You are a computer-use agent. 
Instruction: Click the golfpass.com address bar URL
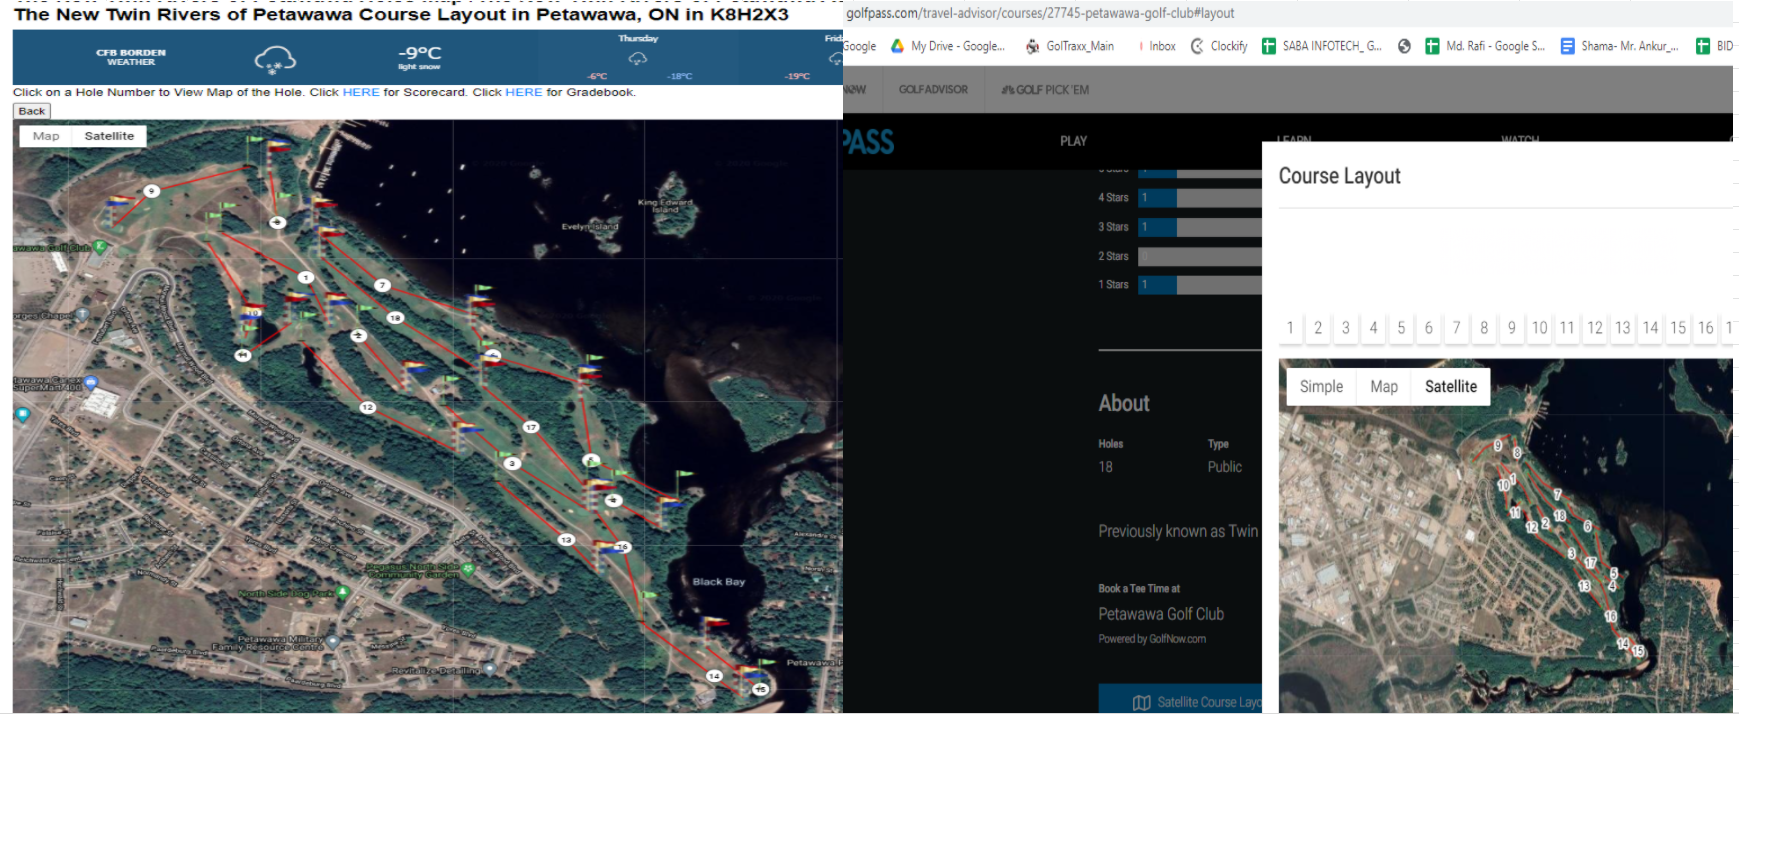(x=1040, y=13)
